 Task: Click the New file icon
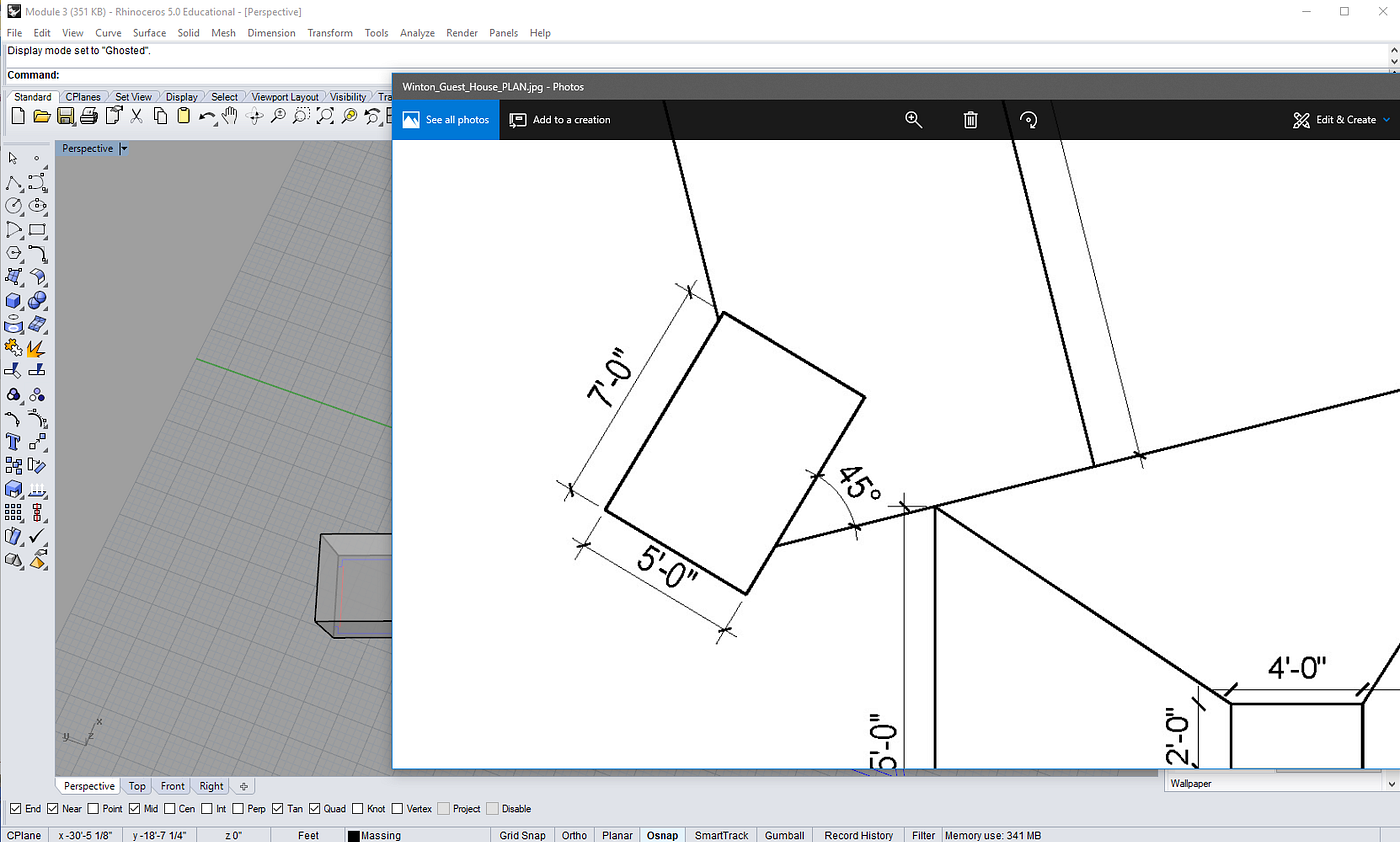pyautogui.click(x=18, y=116)
